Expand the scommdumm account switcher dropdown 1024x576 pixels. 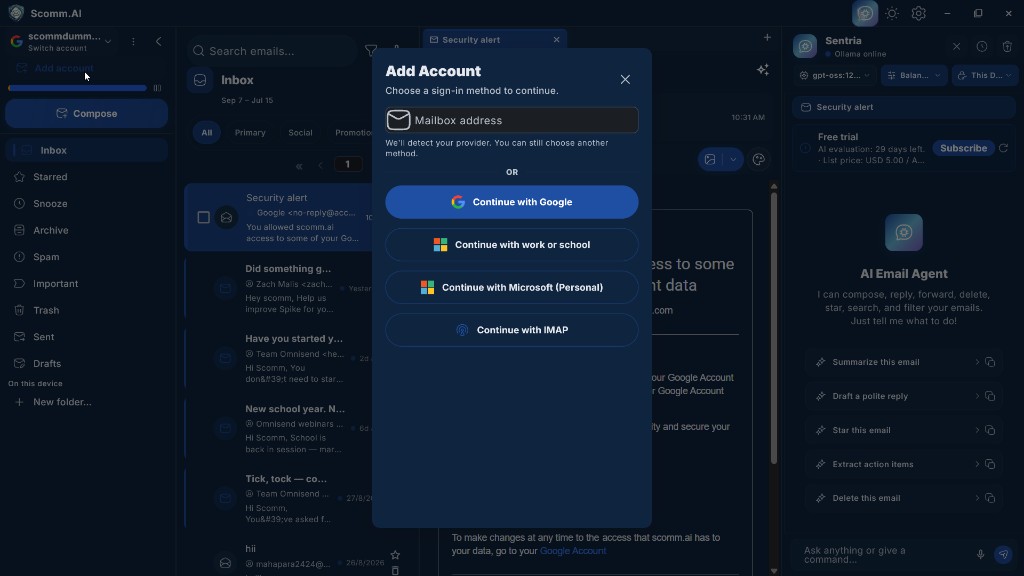click(x=108, y=41)
